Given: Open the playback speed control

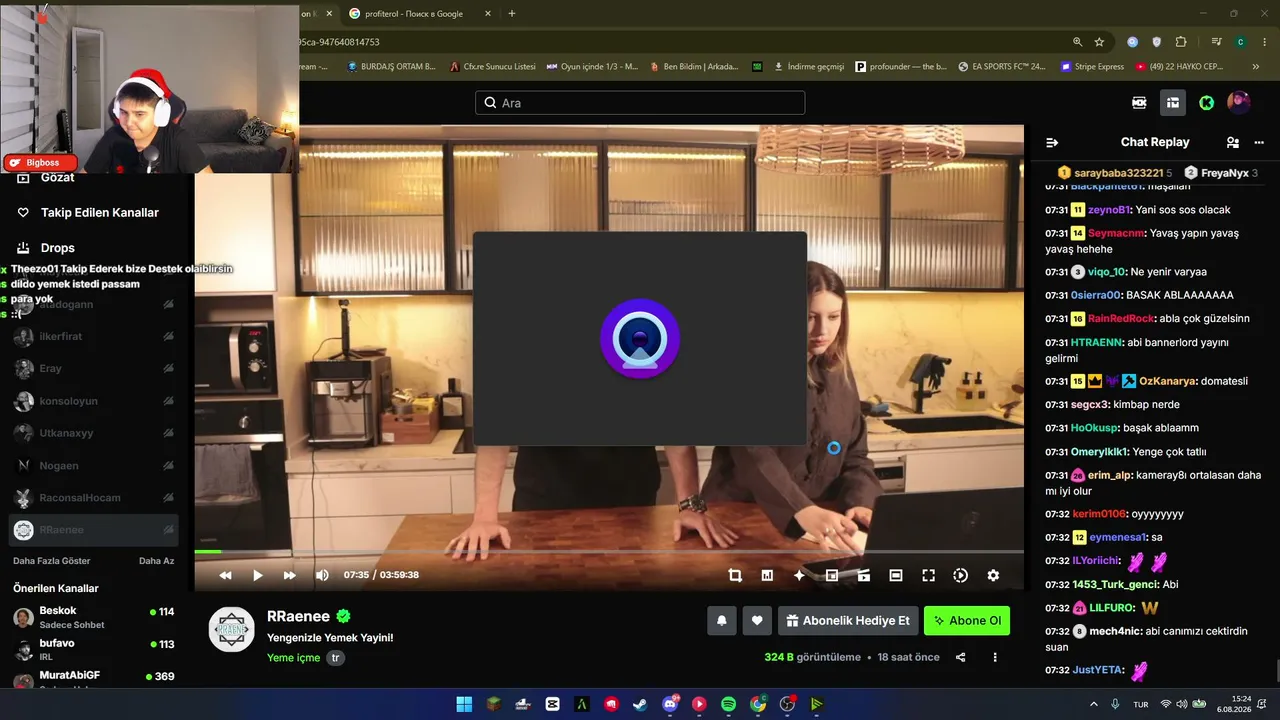Looking at the screenshot, I should coord(960,575).
